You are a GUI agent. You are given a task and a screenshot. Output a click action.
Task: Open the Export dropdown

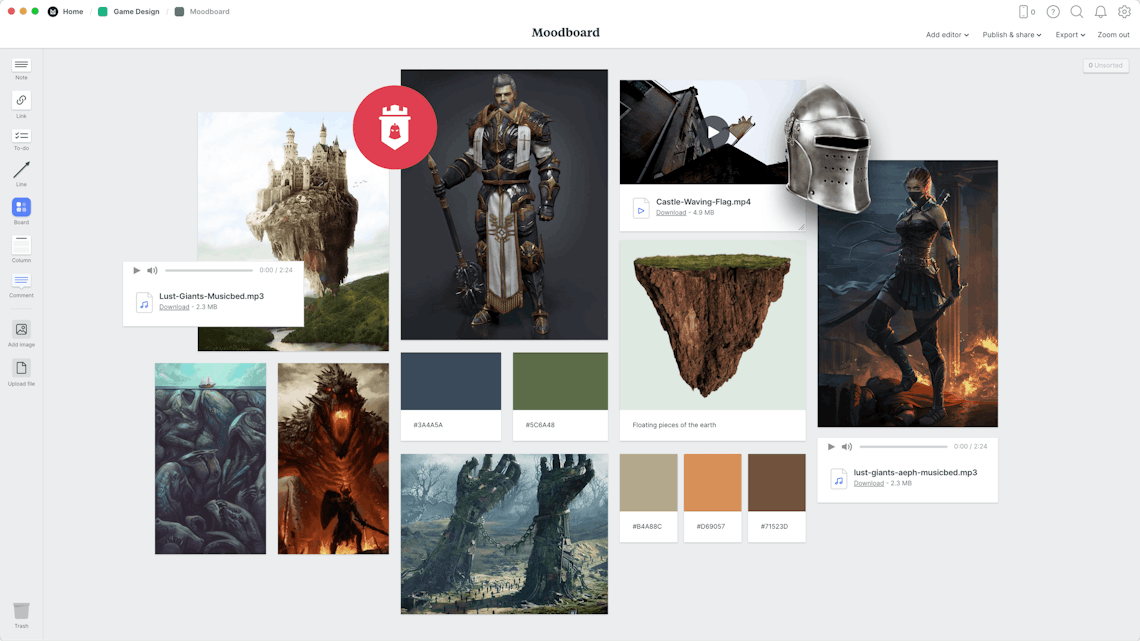[x=1069, y=34]
